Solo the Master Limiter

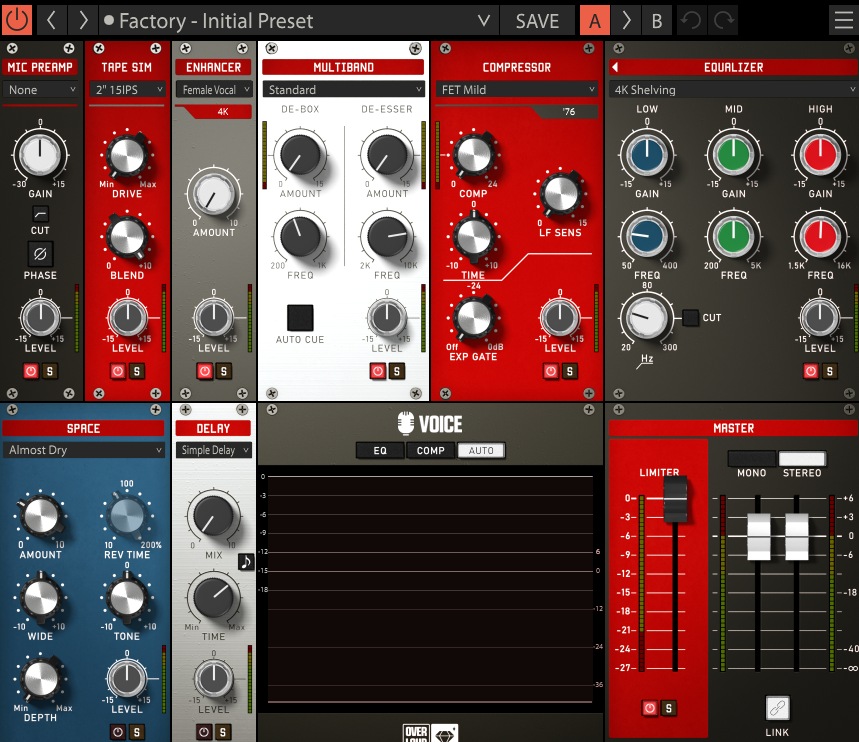668,708
